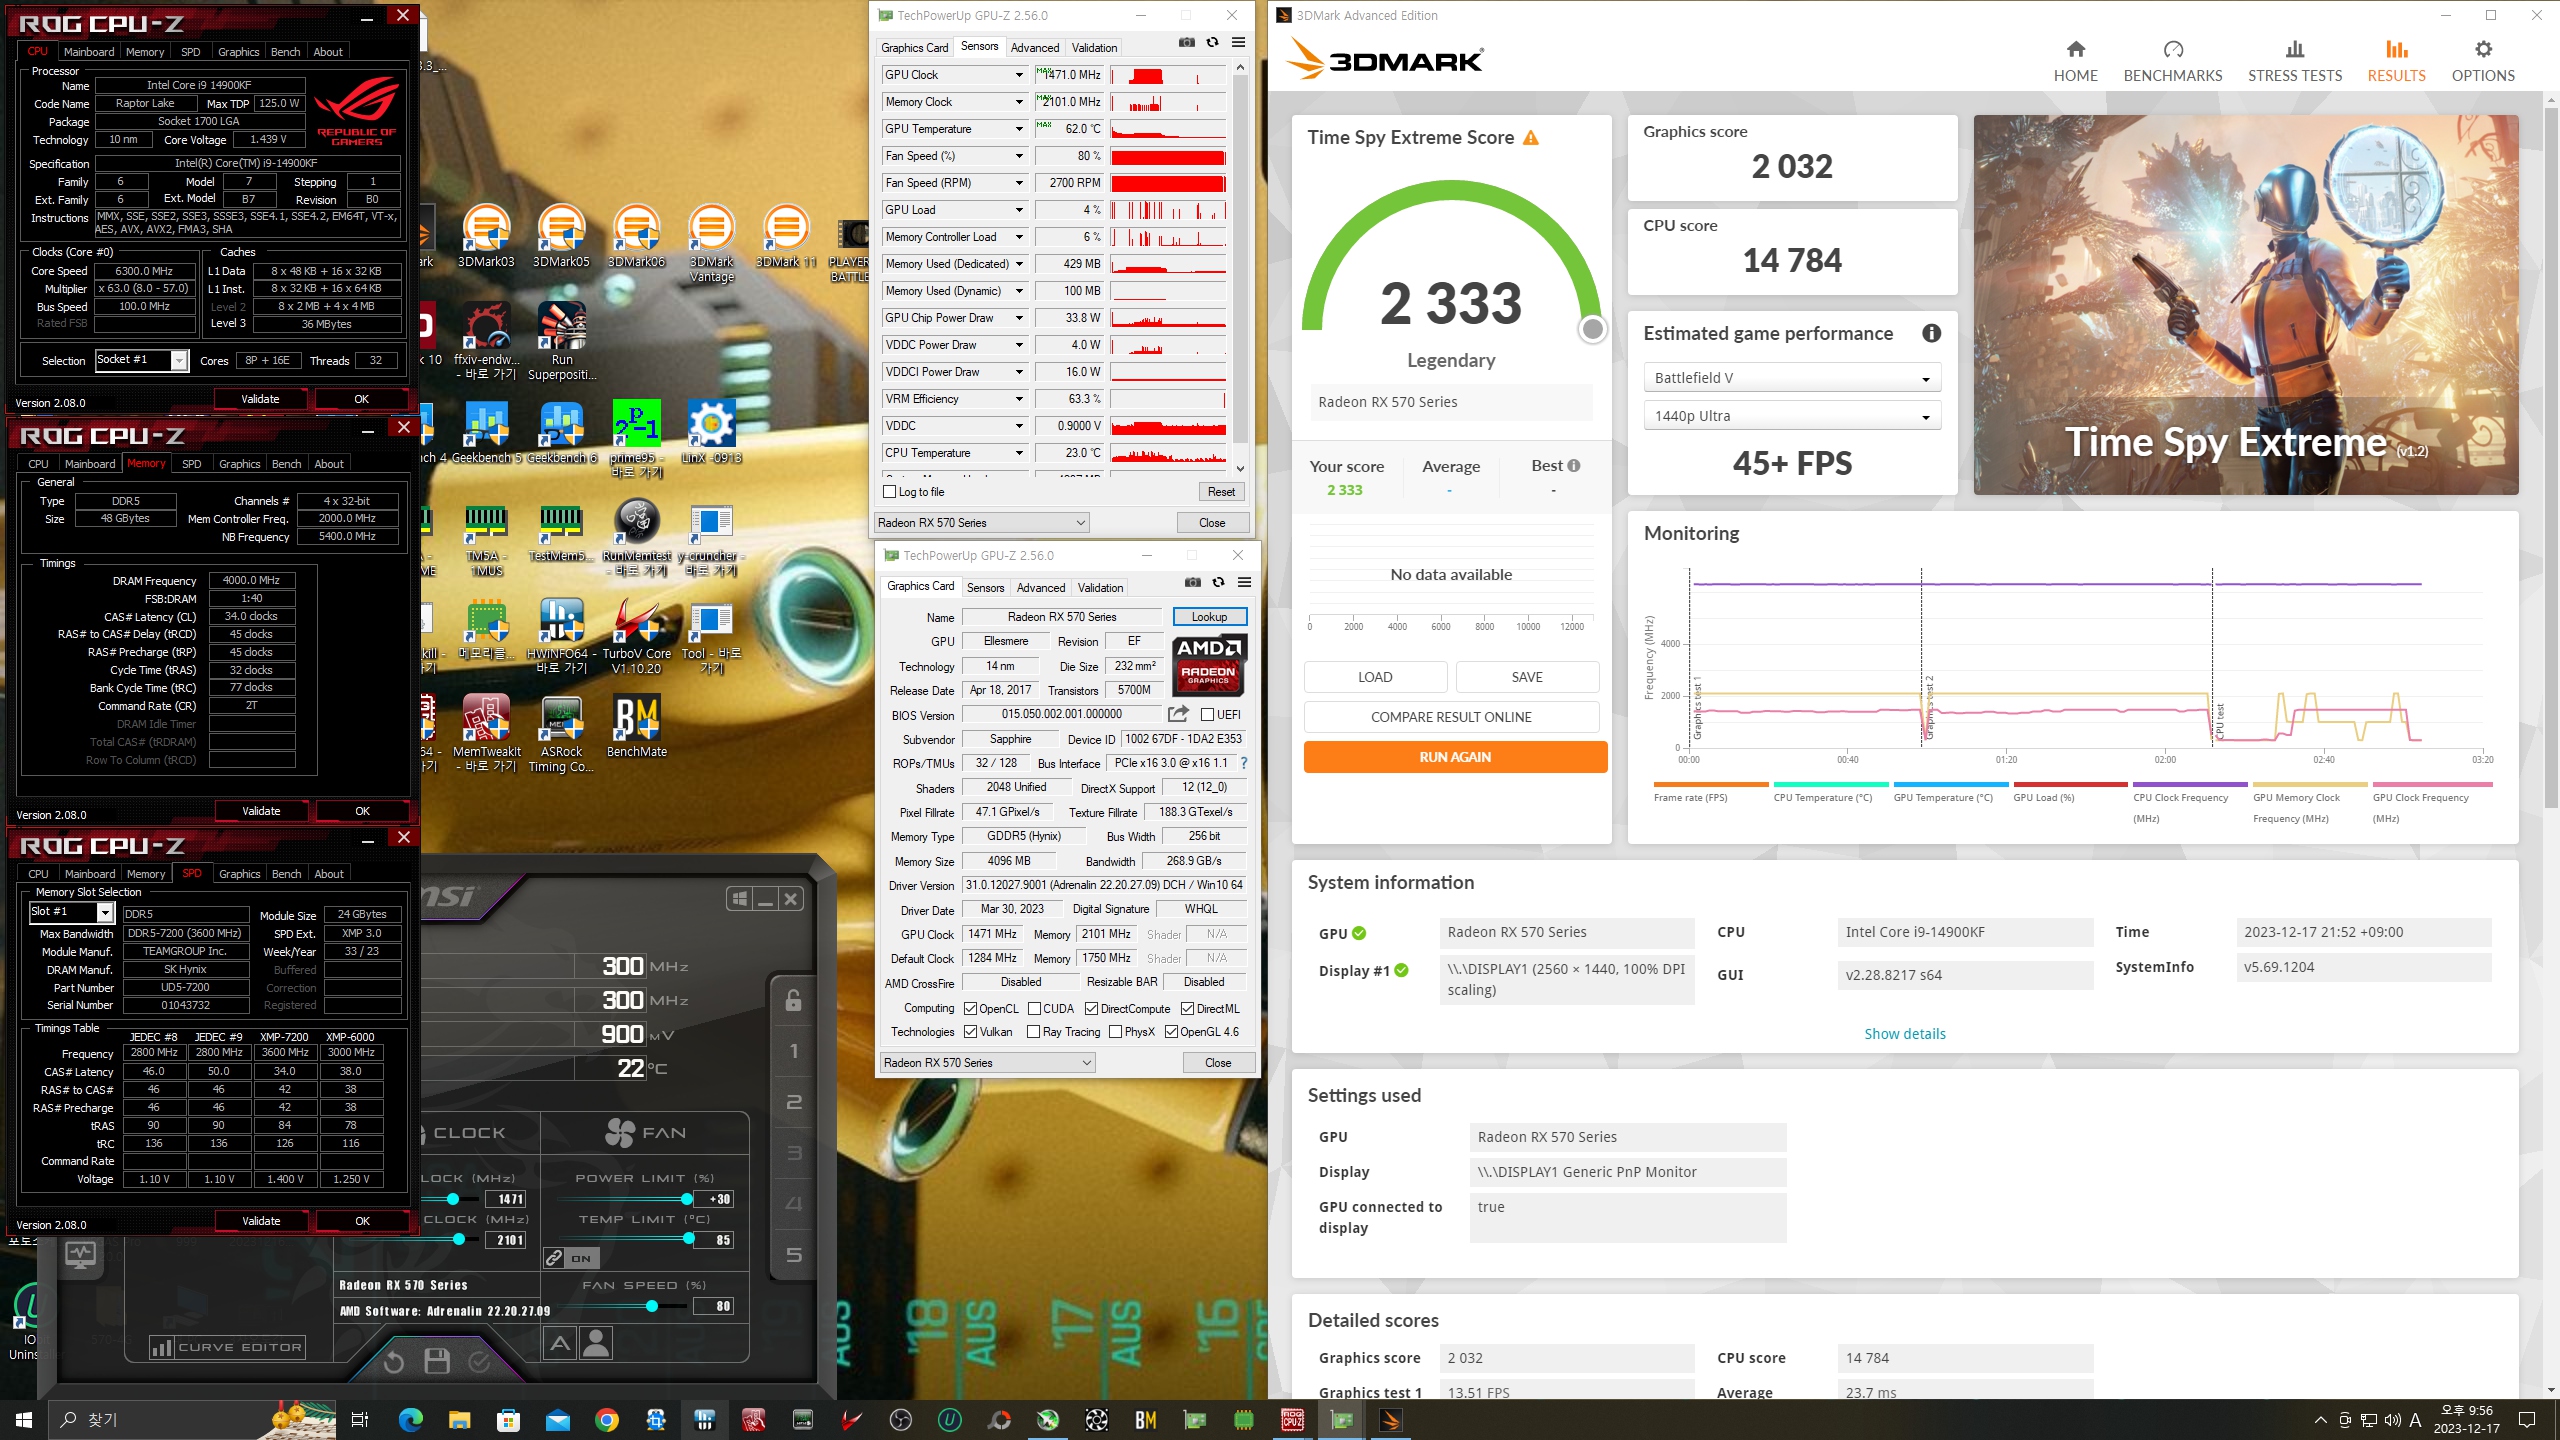The height and width of the screenshot is (1440, 2560).
Task: Open 3DMark OPTIONS gear
Action: click(2483, 61)
